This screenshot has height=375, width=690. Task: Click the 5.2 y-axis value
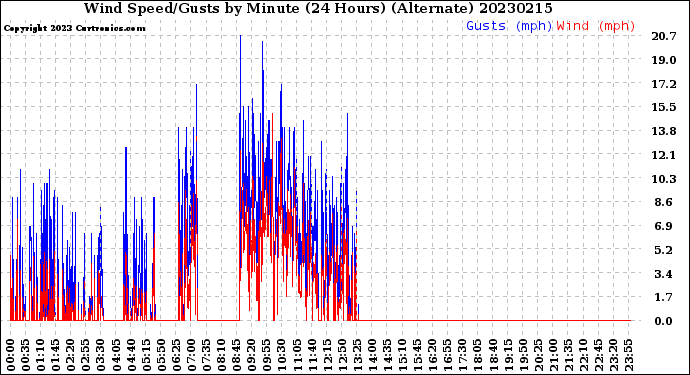point(664,250)
